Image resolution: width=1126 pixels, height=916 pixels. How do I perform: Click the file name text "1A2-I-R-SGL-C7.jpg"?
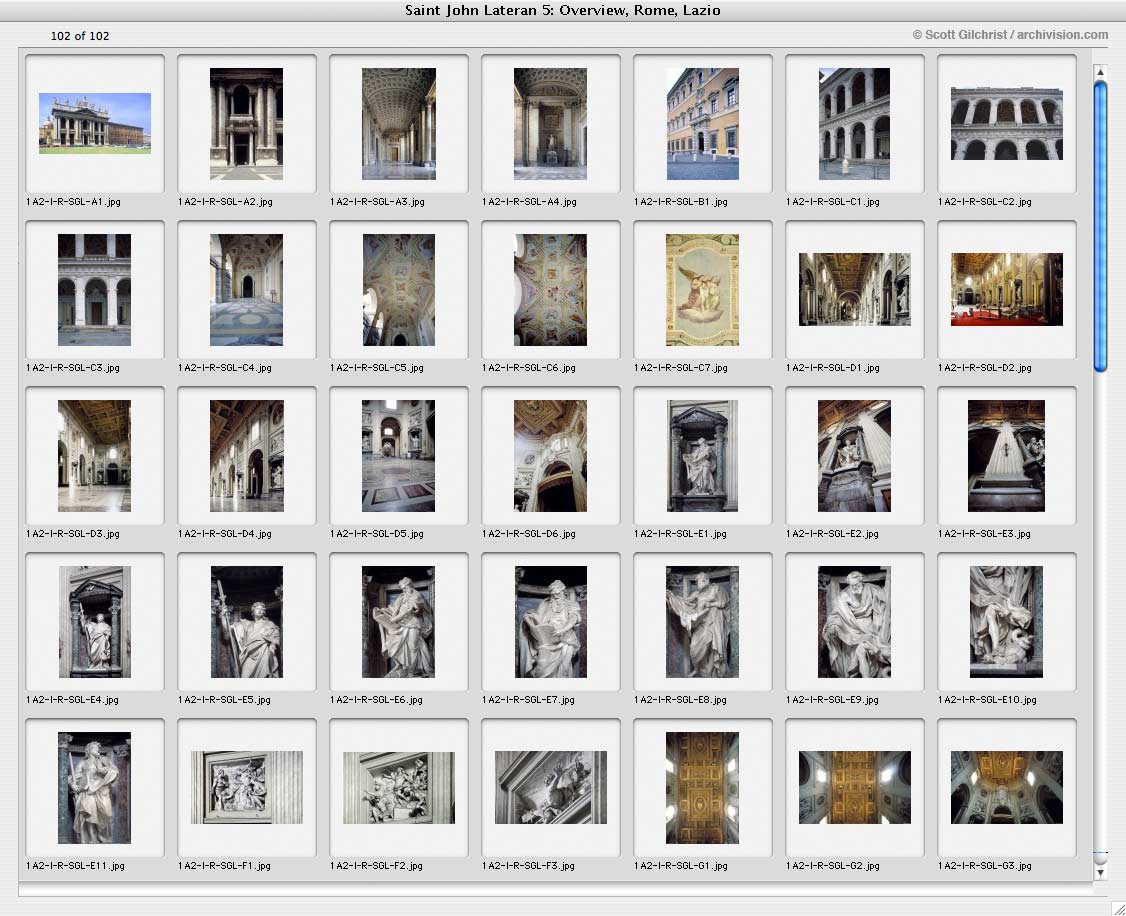tap(681, 368)
